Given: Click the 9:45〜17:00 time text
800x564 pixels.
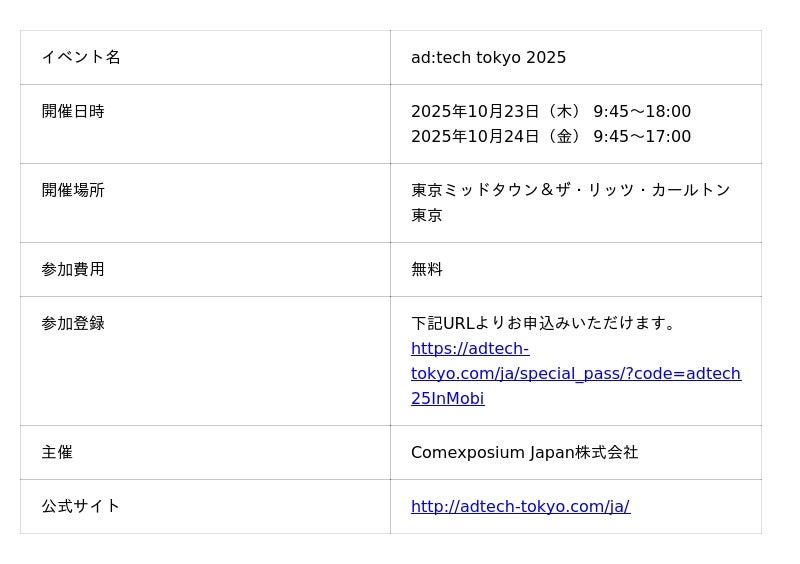Looking at the screenshot, I should tap(642, 137).
